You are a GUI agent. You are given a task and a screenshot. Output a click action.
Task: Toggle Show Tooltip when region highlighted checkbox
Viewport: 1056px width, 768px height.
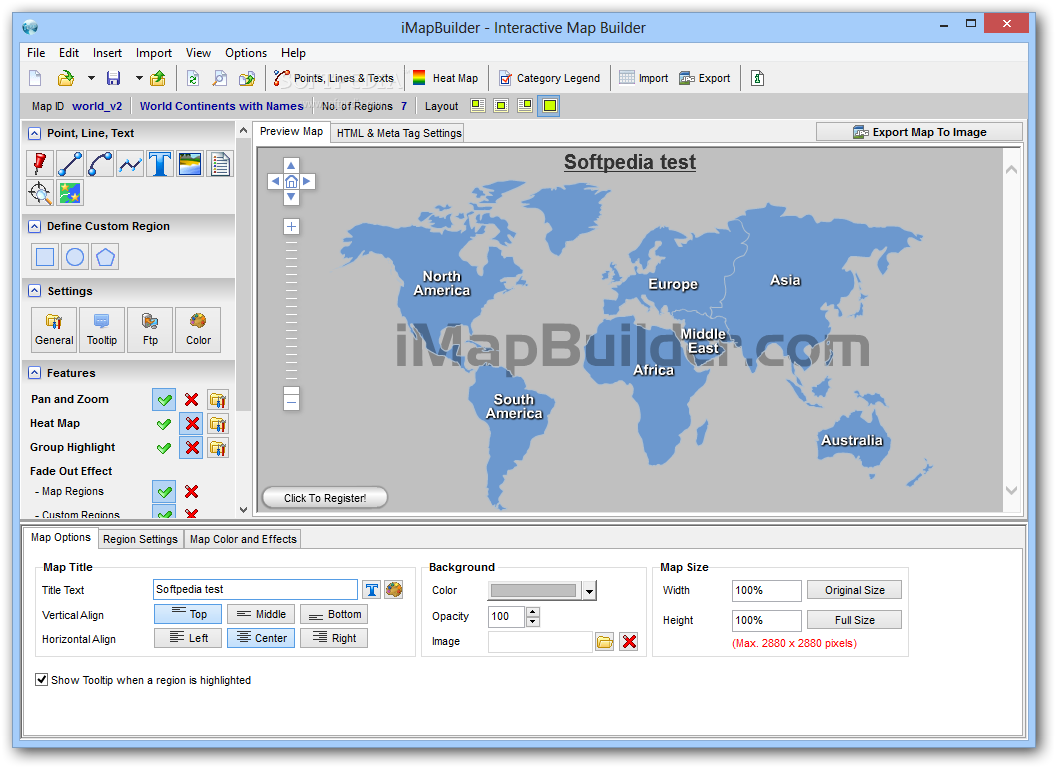[x=42, y=680]
